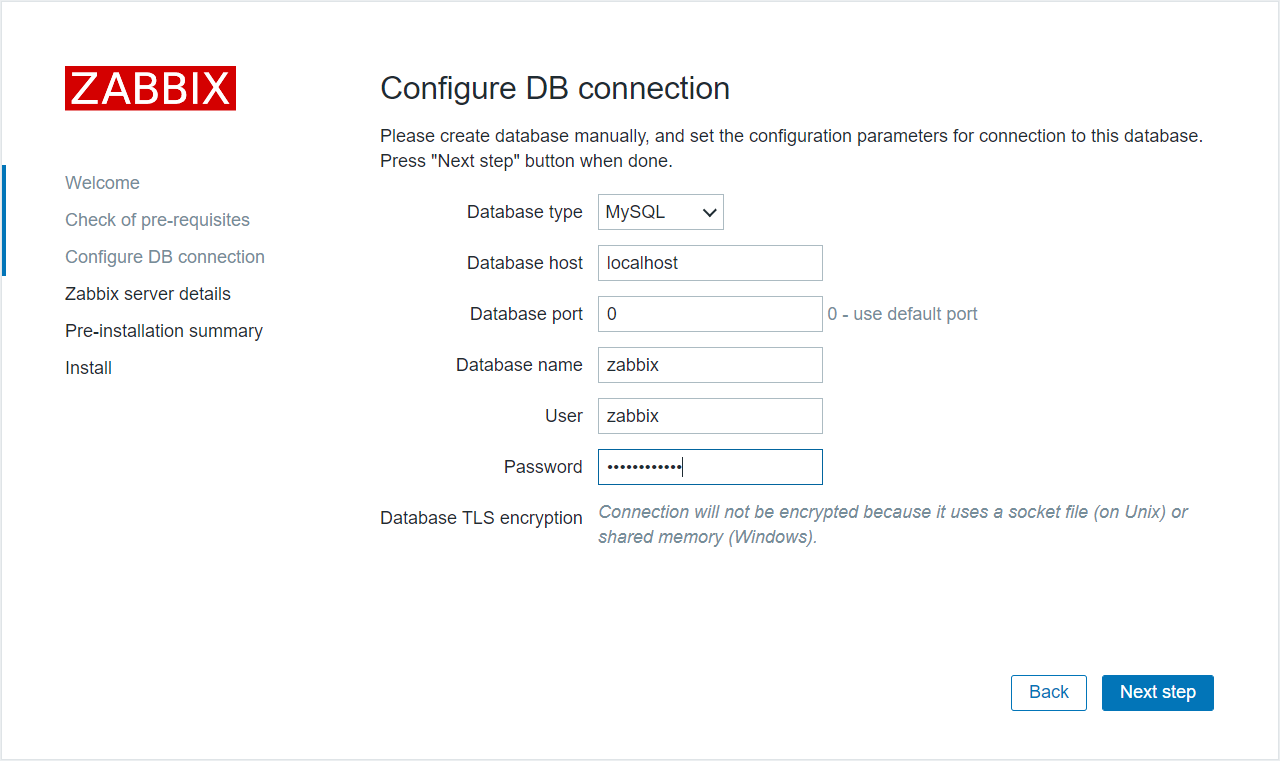
Task: Select the Install step in the sidebar
Action: (88, 368)
